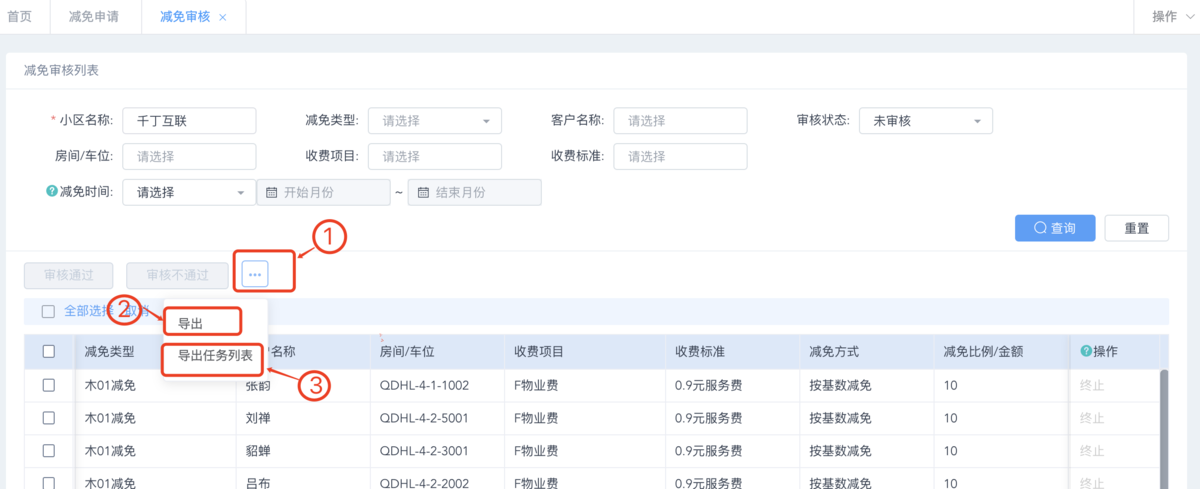
Task: Click 终止 in the 貂蝉 row
Action: click(x=1092, y=451)
